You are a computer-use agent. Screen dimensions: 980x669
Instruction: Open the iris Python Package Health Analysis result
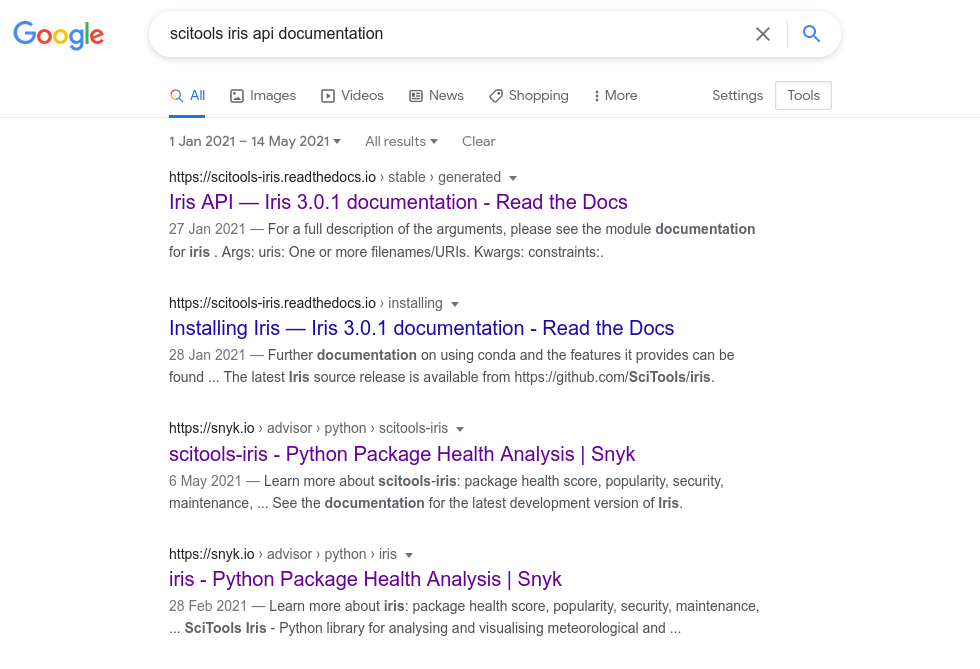(365, 579)
